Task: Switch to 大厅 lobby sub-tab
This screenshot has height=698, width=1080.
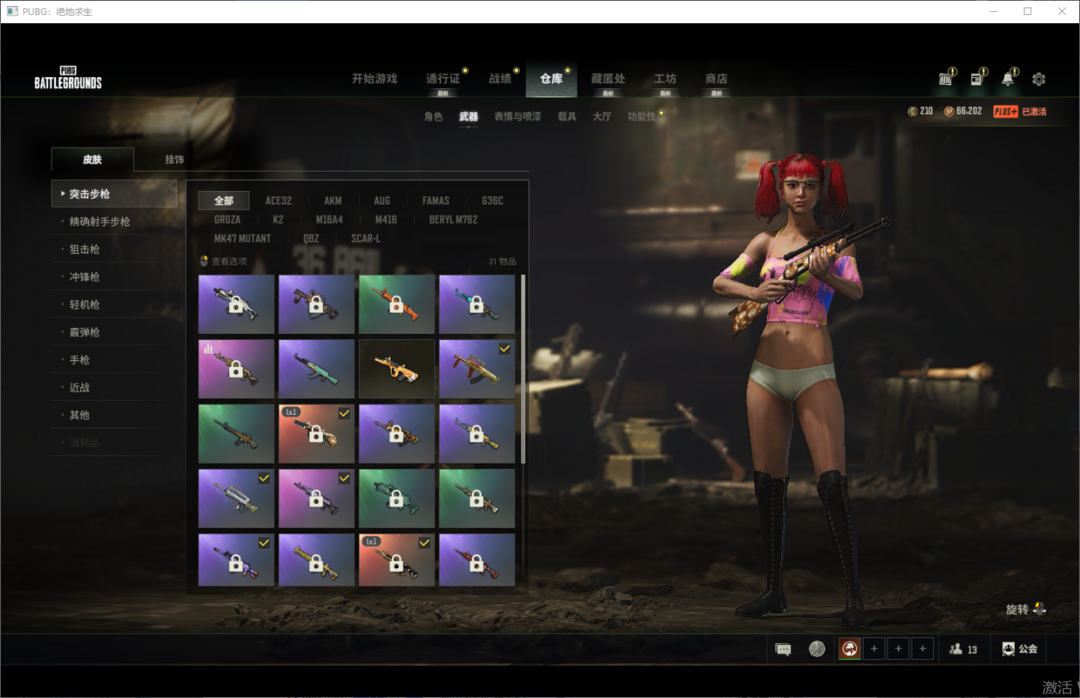Action: [602, 116]
